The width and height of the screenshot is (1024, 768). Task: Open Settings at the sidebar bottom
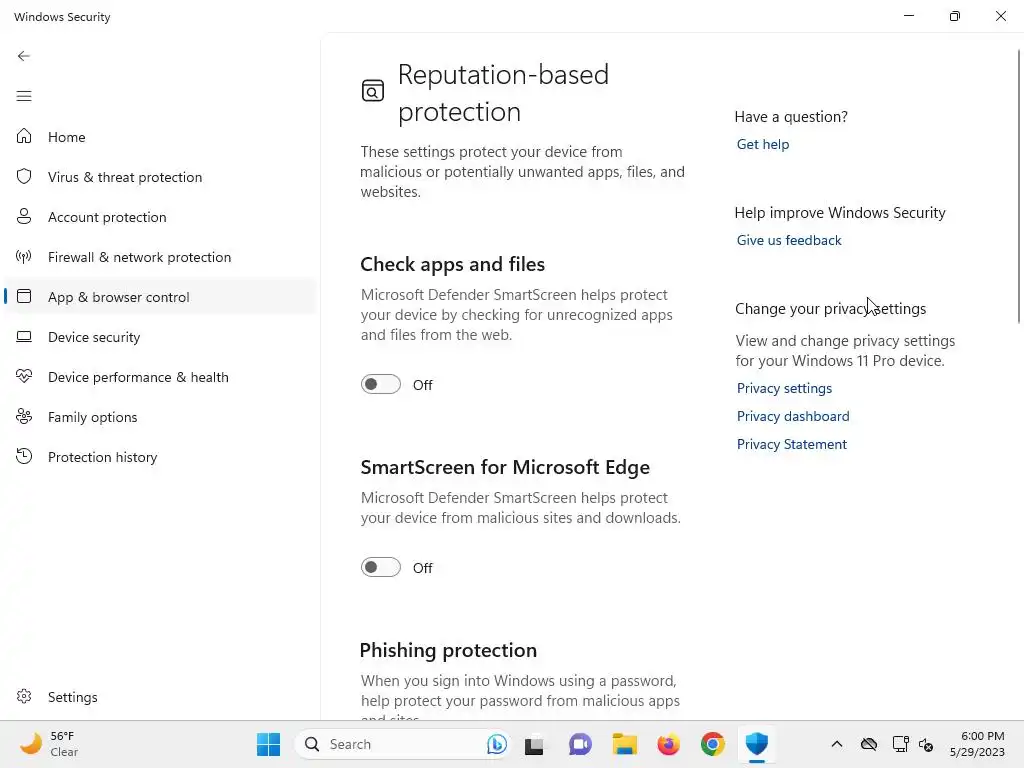pos(72,697)
